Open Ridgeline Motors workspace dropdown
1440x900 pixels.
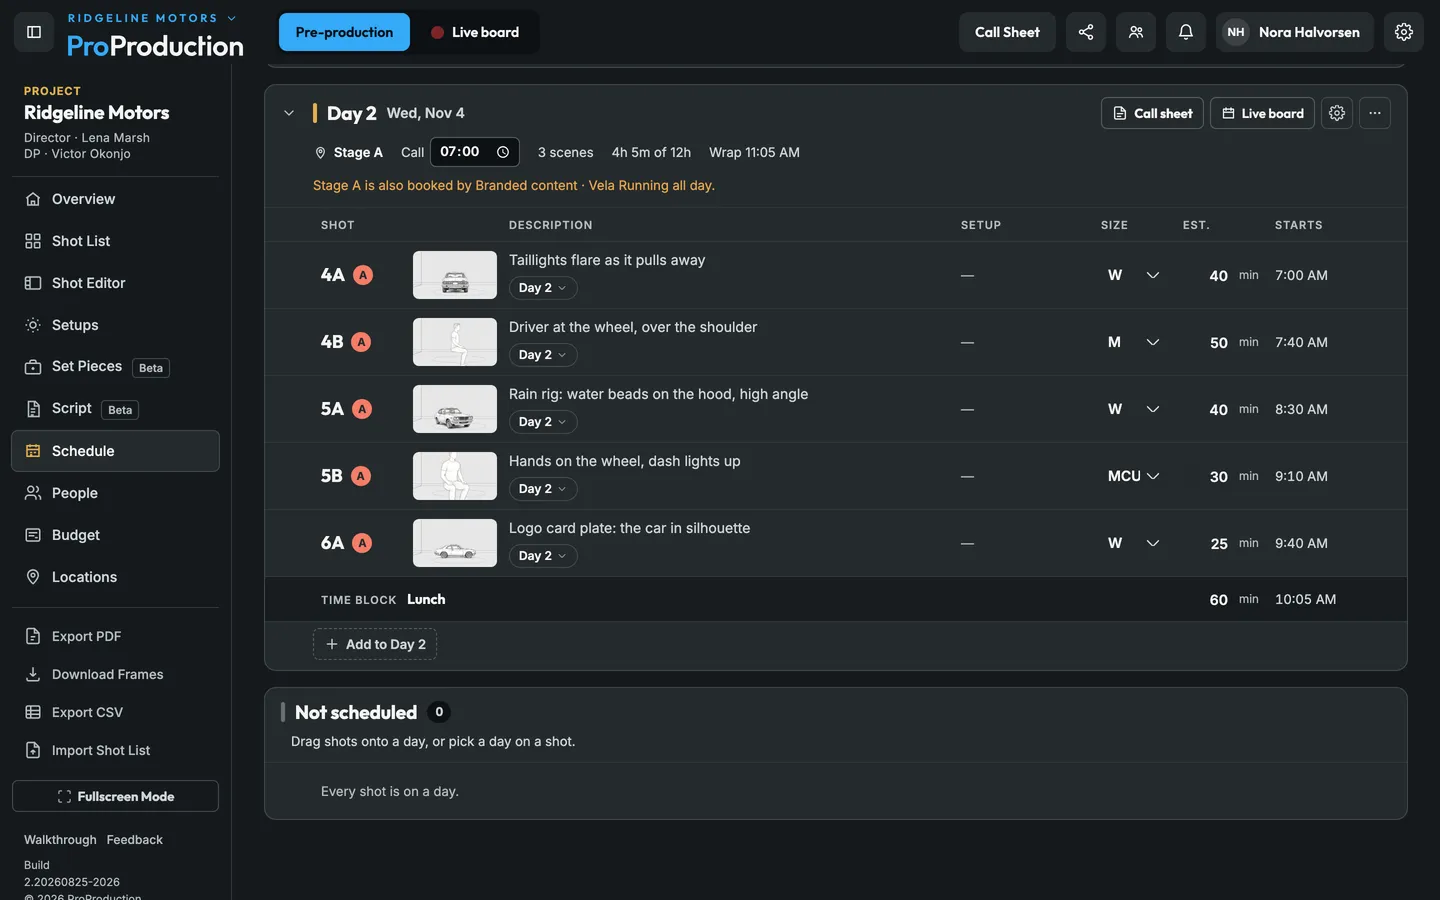click(x=152, y=18)
